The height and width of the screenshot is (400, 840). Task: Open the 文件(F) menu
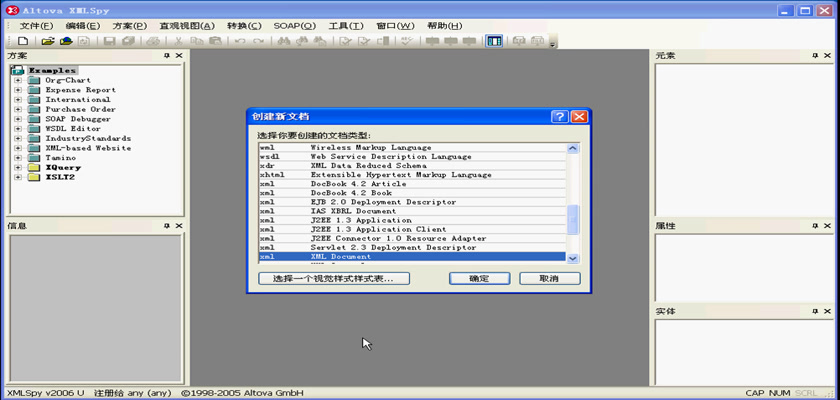[x=36, y=26]
